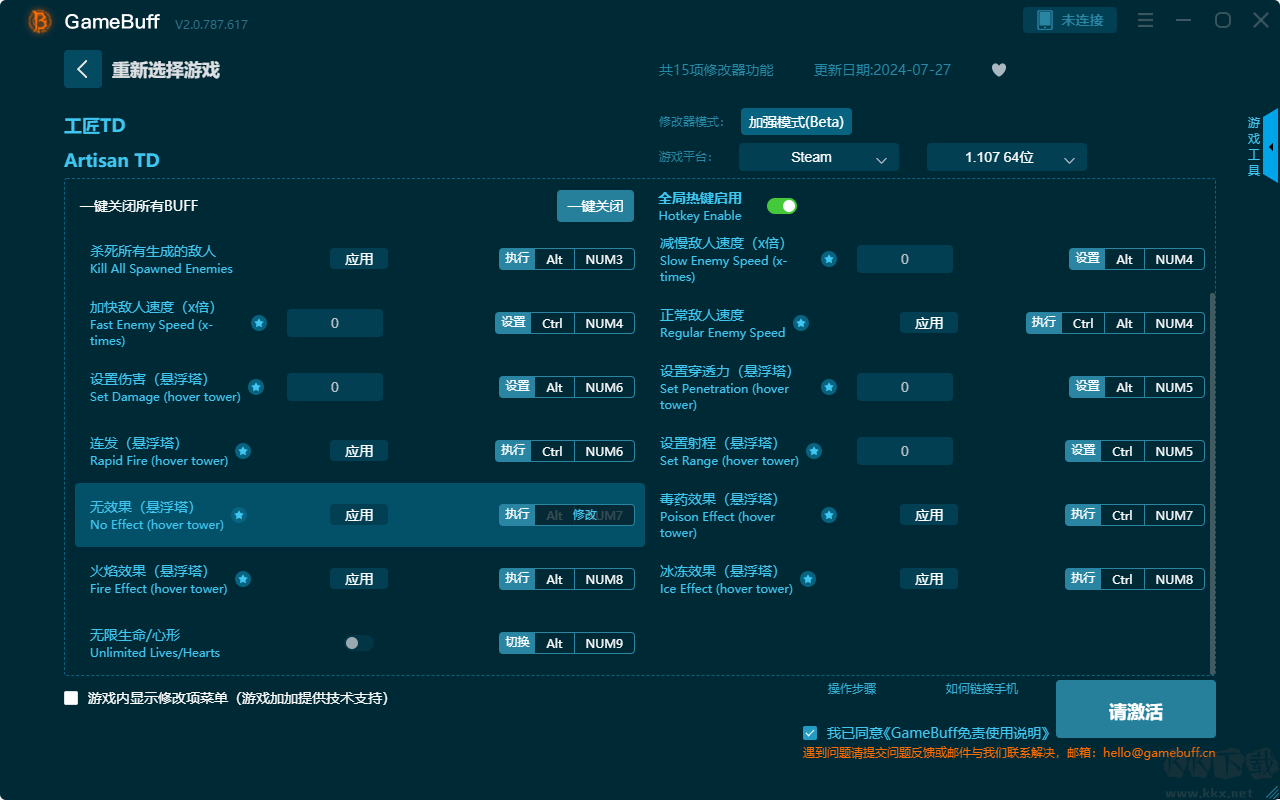This screenshot has height=800, width=1280.
Task: Open the Steam platform dropdown
Action: pos(818,158)
